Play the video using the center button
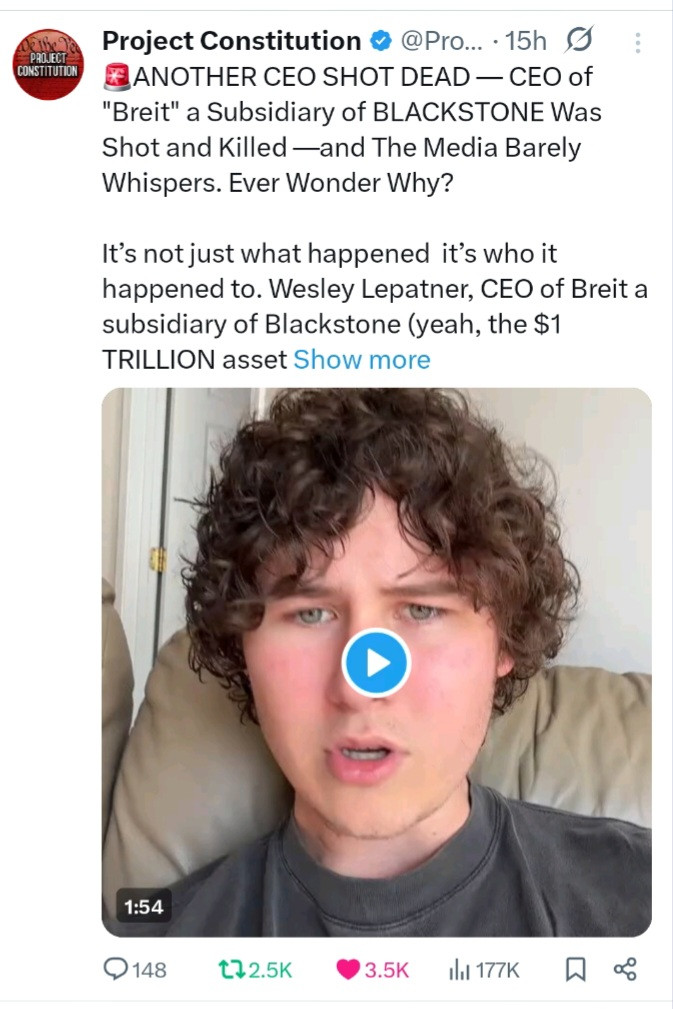This screenshot has width=673, height=1009. pyautogui.click(x=376, y=662)
